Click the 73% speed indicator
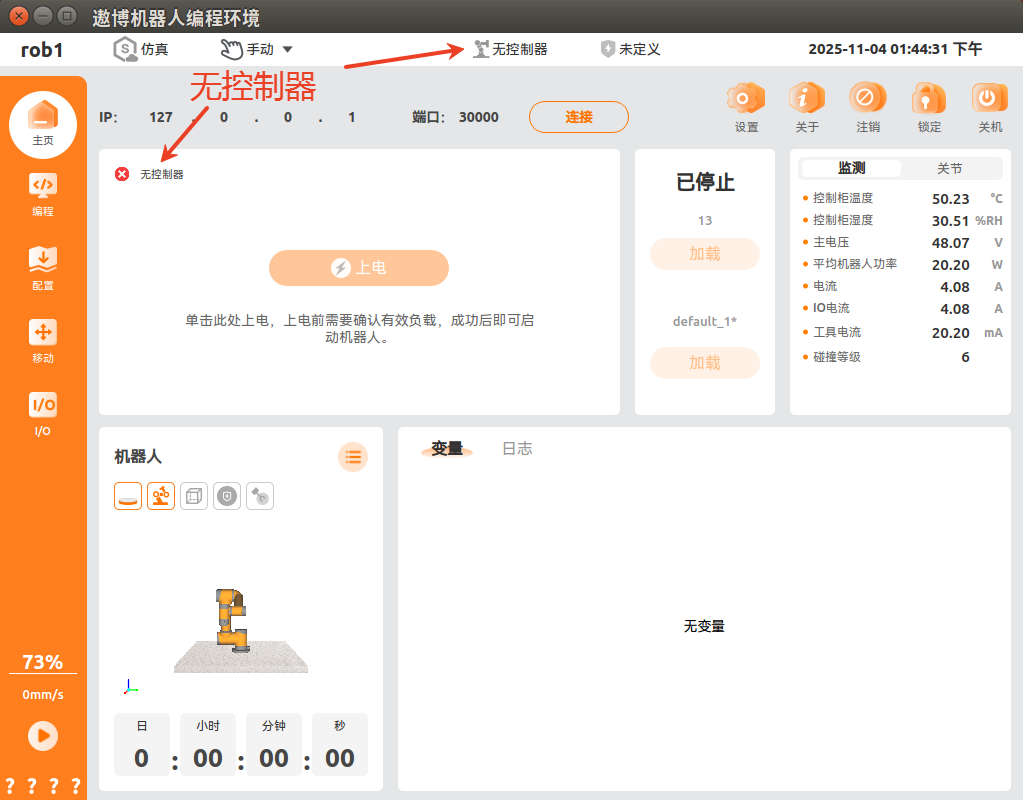 (x=42, y=662)
